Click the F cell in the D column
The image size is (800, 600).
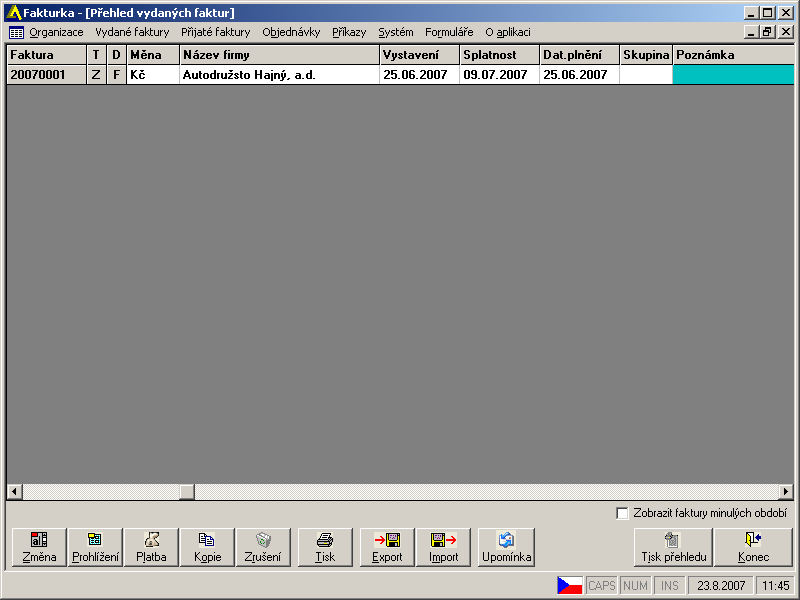[116, 75]
